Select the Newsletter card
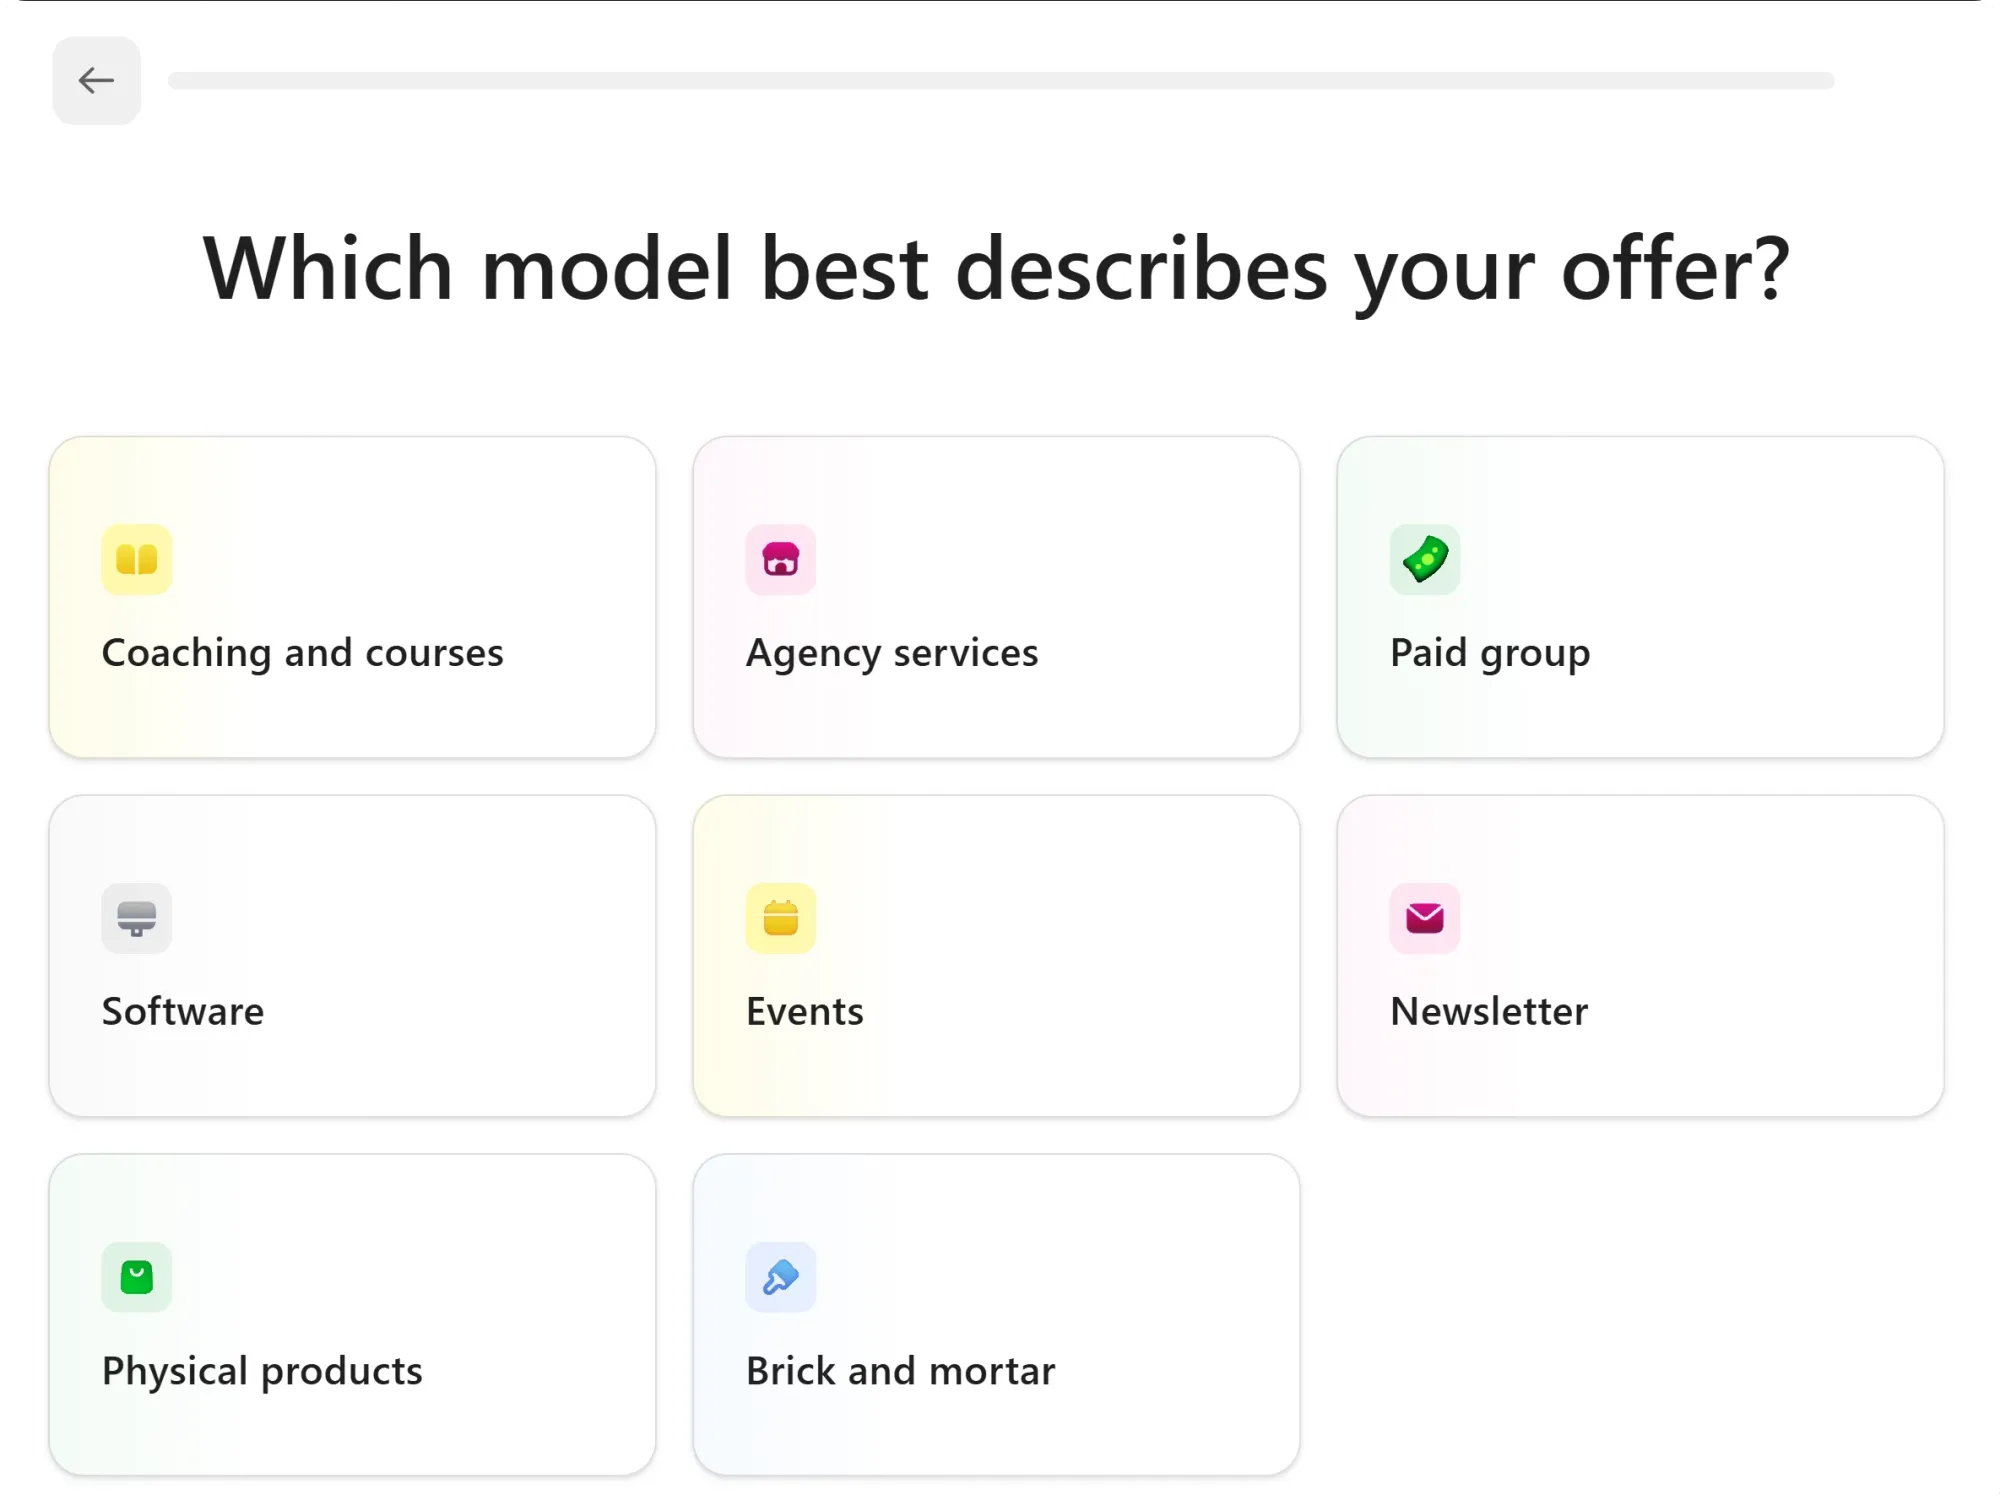Image resolution: width=2000 pixels, height=1511 pixels. [1638, 955]
